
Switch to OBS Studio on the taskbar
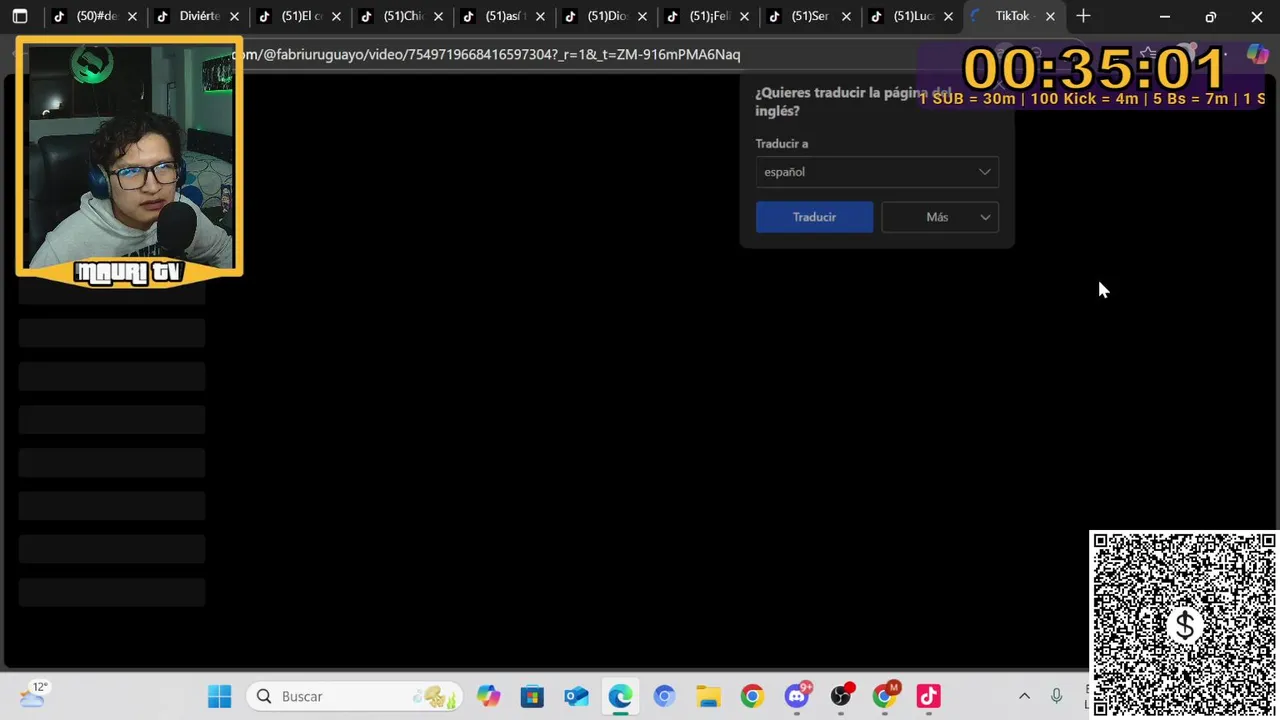pyautogui.click(x=841, y=696)
